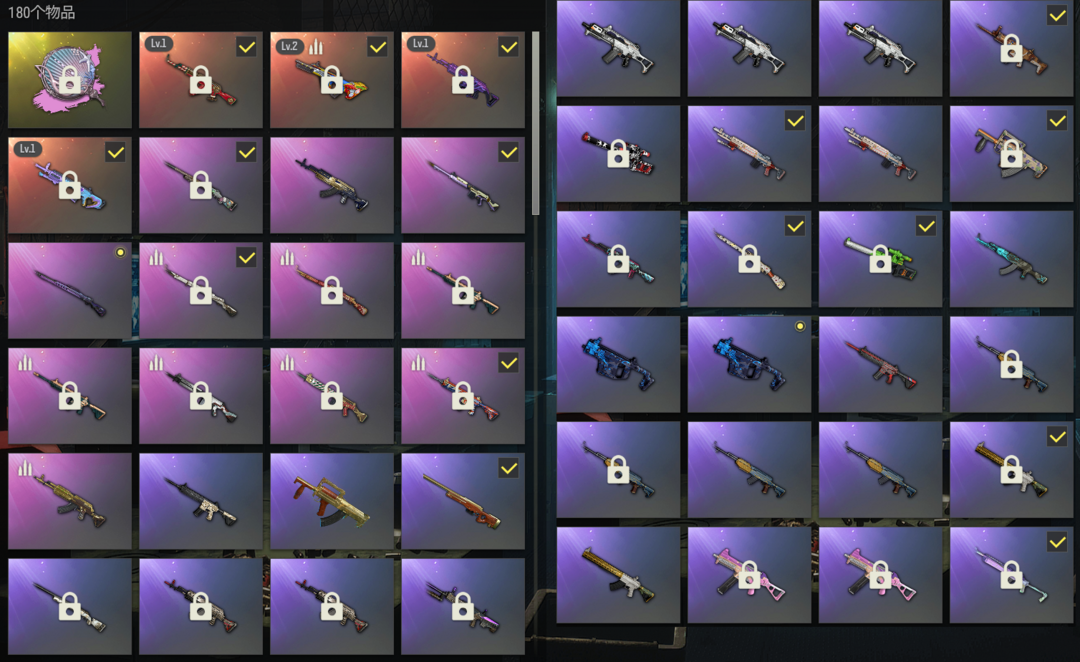Select the red unlocked rifle skin
The width and height of the screenshot is (1080, 662).
[880, 364]
